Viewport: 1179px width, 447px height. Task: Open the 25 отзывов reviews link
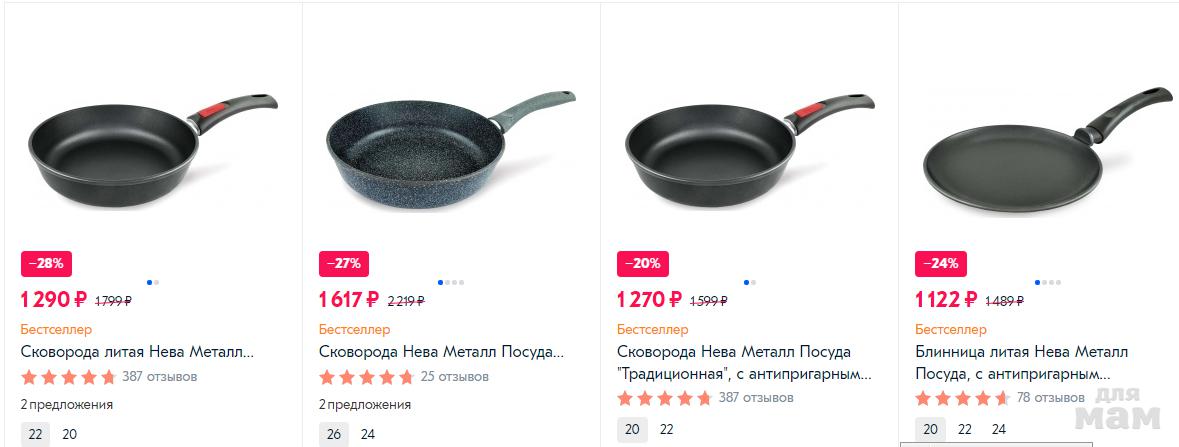click(x=455, y=377)
